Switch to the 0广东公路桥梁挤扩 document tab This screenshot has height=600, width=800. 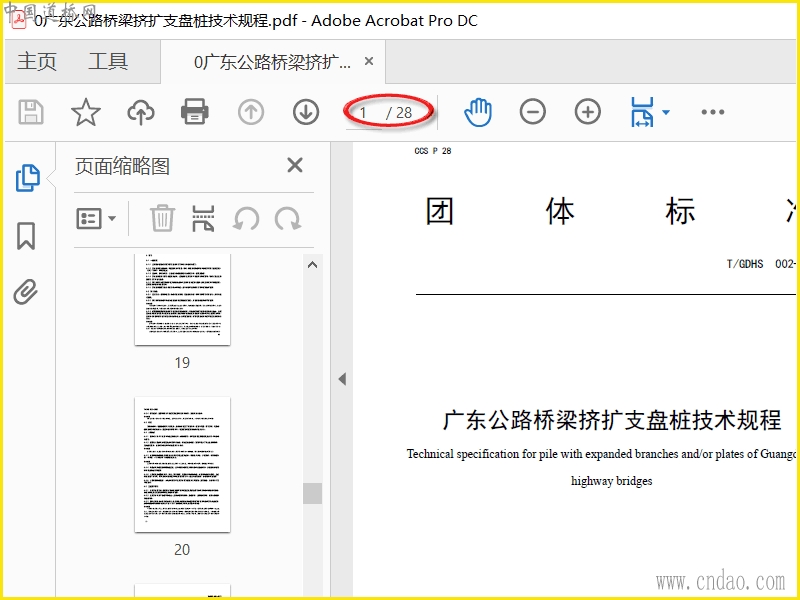(272, 62)
